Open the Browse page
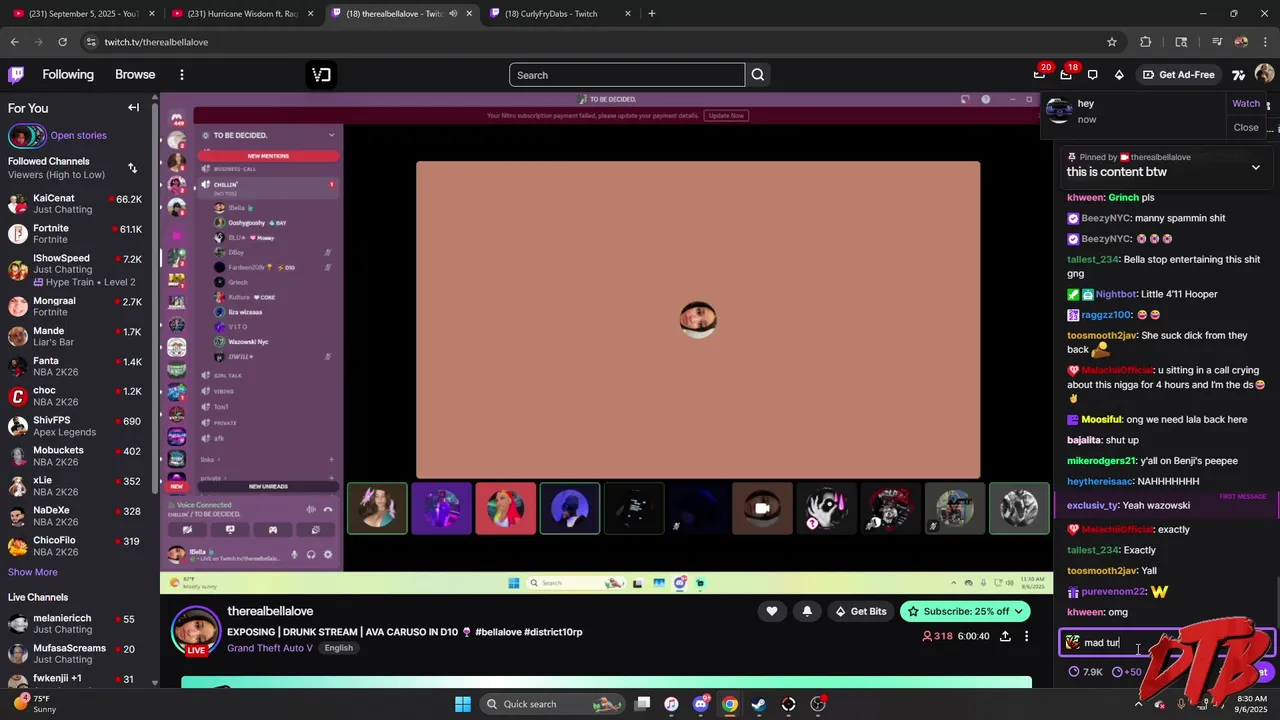 (x=135, y=75)
